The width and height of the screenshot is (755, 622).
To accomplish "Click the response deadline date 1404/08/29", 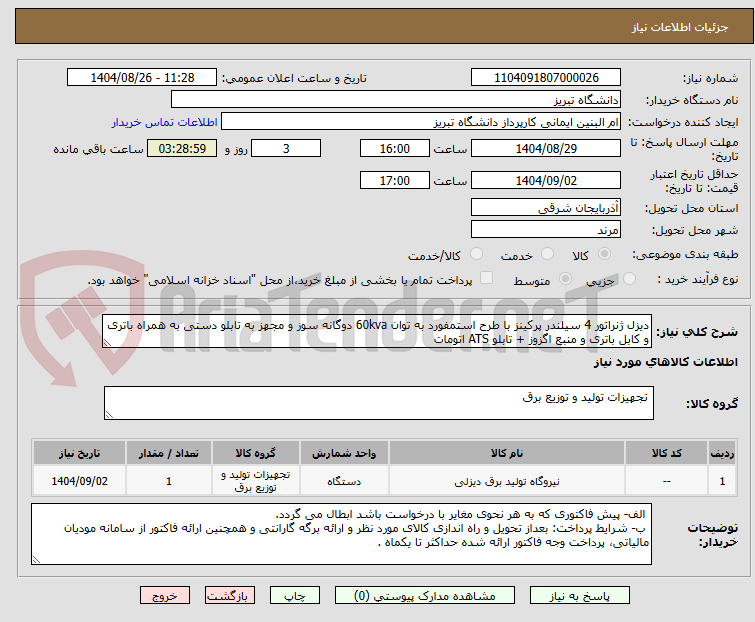I will [546, 148].
